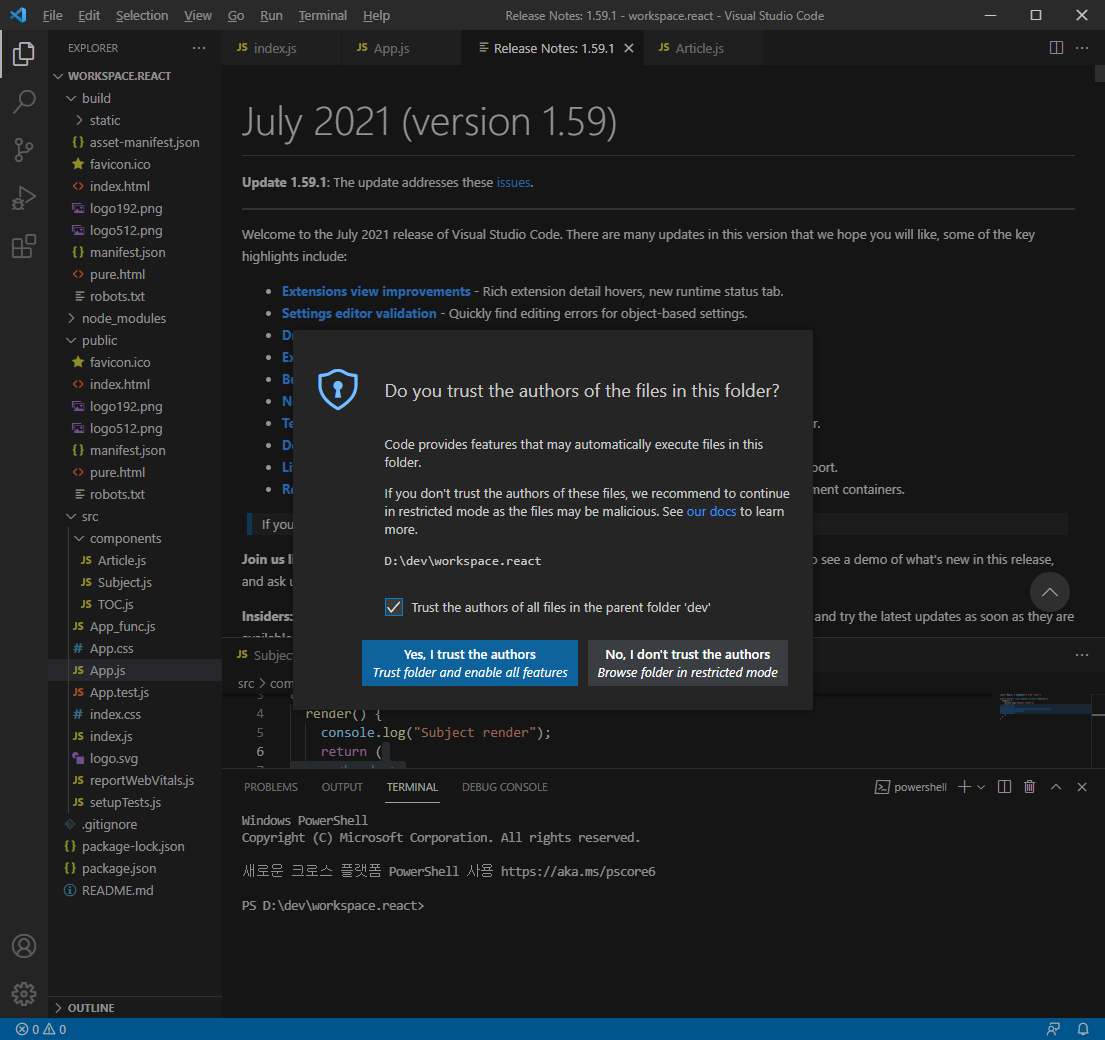1105x1040 pixels.
Task: Click the release notes vertical scrollbar
Action: click(x=1099, y=73)
